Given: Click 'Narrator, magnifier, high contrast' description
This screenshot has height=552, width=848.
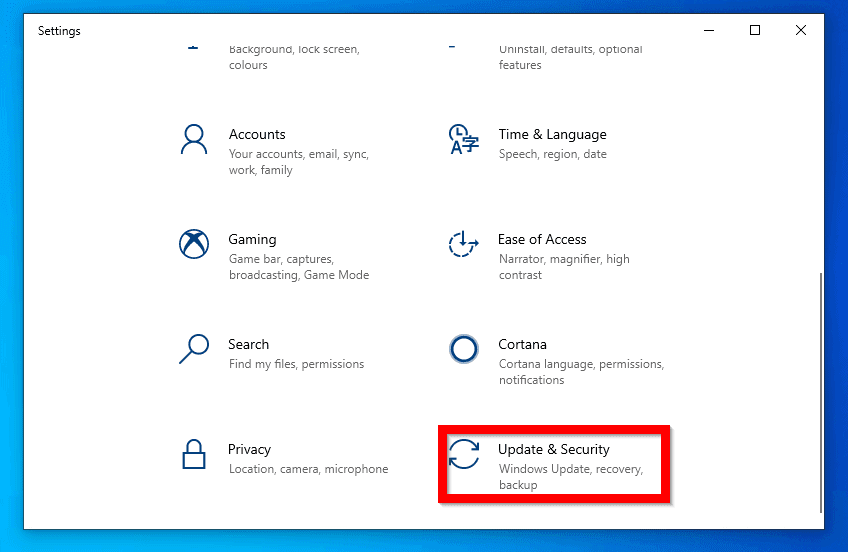Looking at the screenshot, I should point(564,267).
